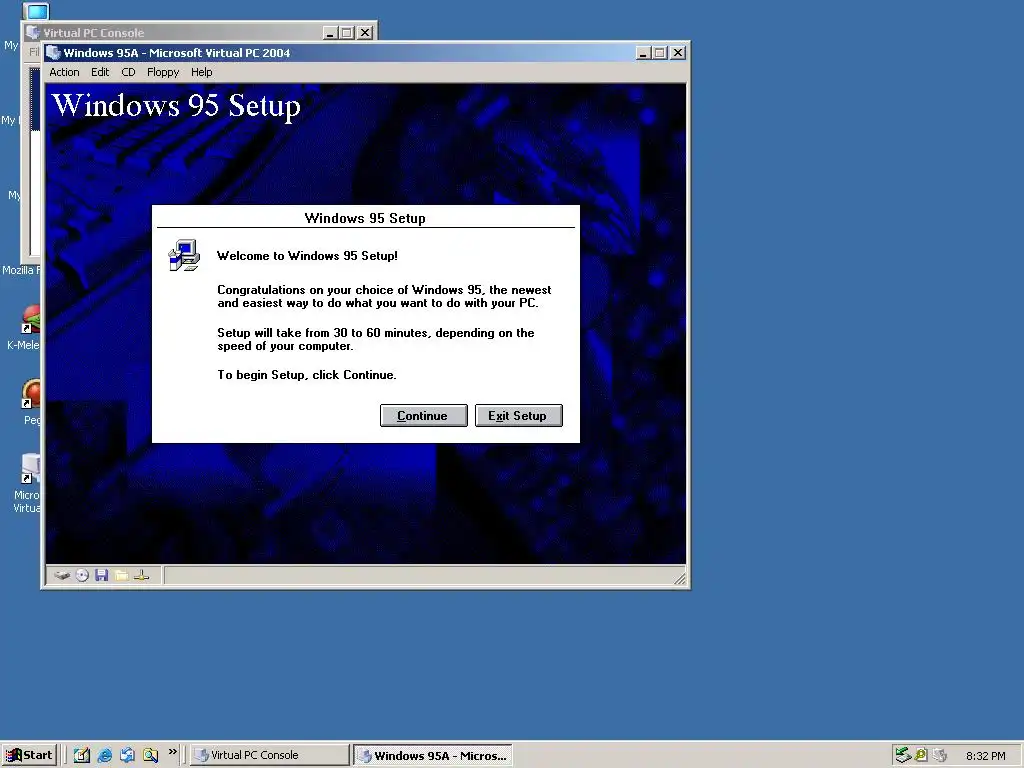Close the Virtual PC Console window
Viewport: 1024px width, 768px height.
[365, 33]
